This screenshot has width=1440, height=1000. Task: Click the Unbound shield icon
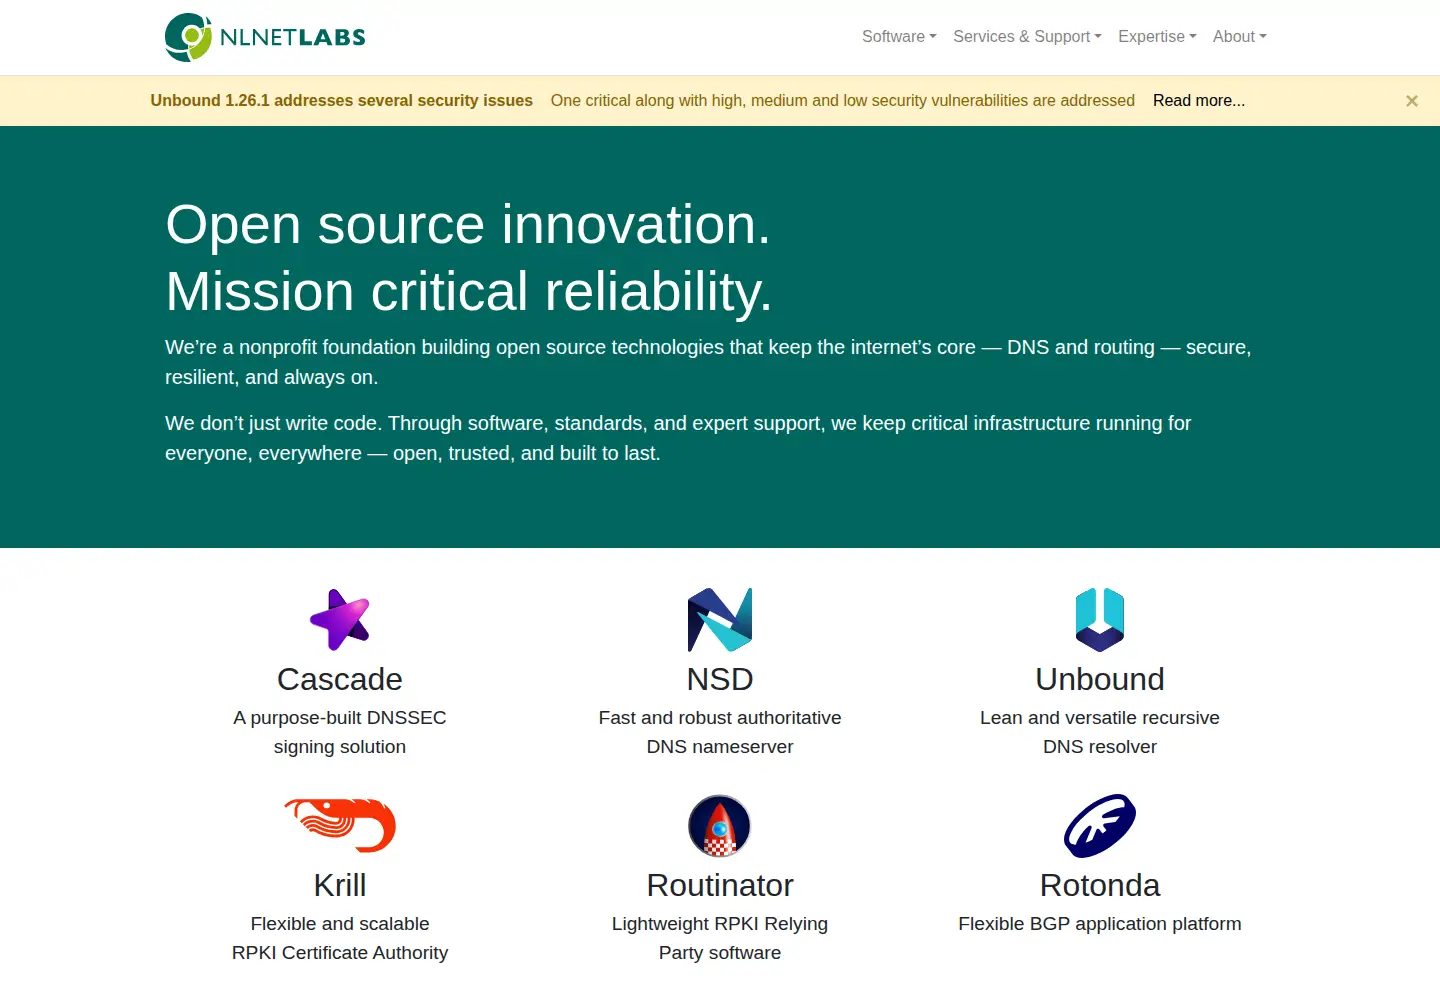pyautogui.click(x=1100, y=620)
